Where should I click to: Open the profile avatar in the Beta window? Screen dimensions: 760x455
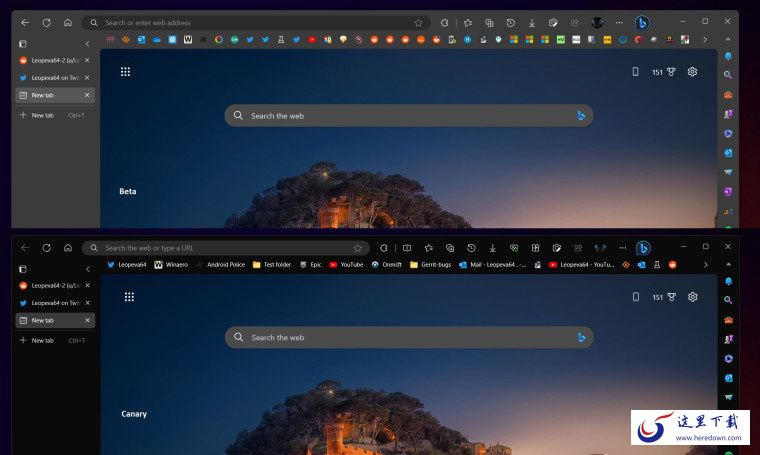tap(597, 23)
